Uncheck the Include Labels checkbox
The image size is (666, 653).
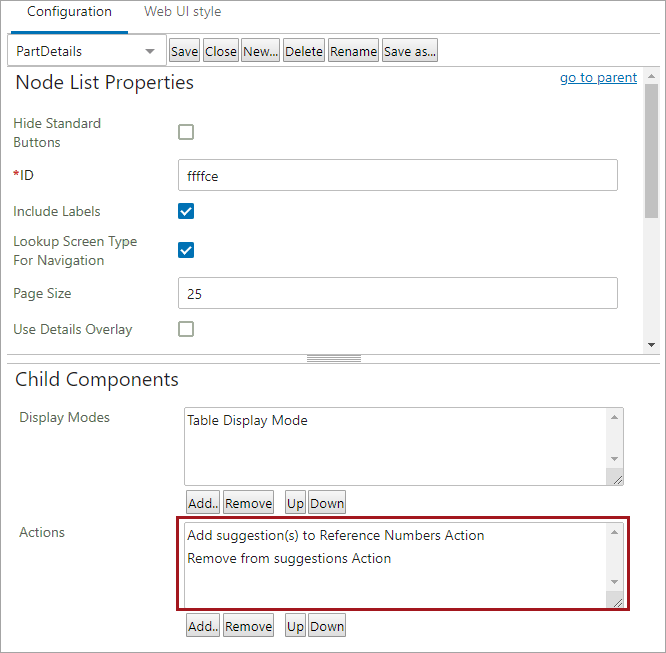(186, 211)
